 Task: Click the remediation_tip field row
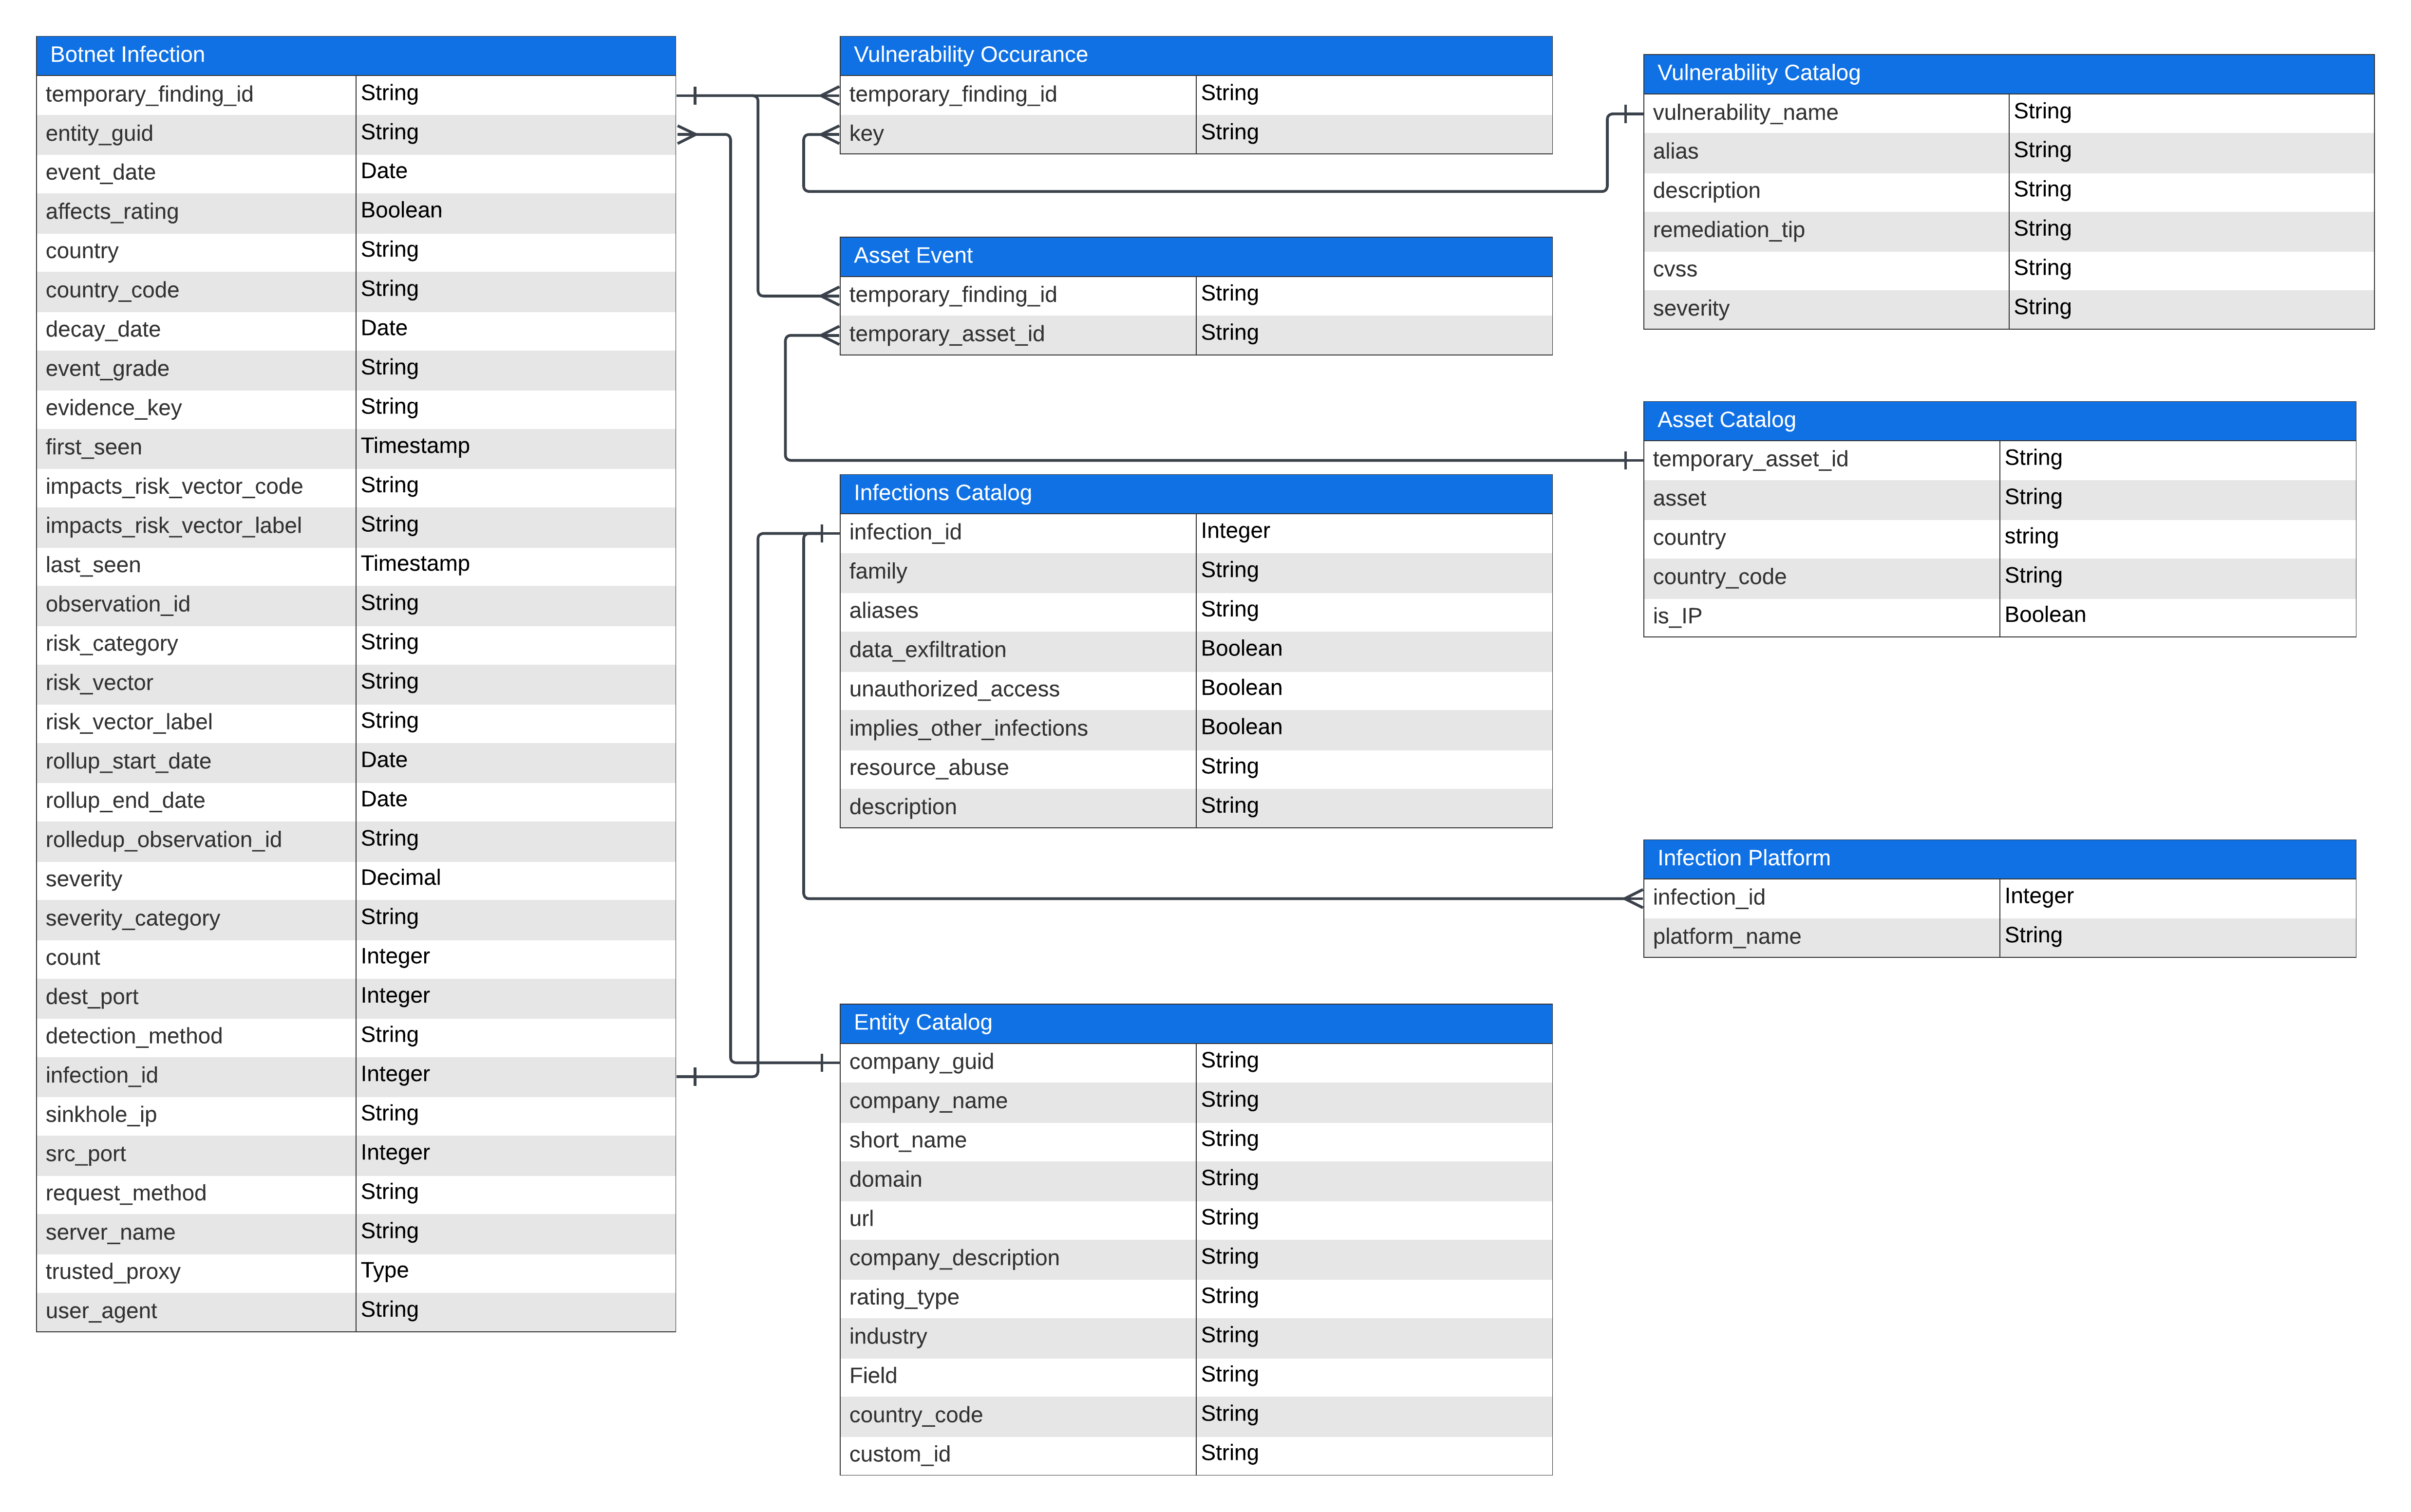(1728, 230)
